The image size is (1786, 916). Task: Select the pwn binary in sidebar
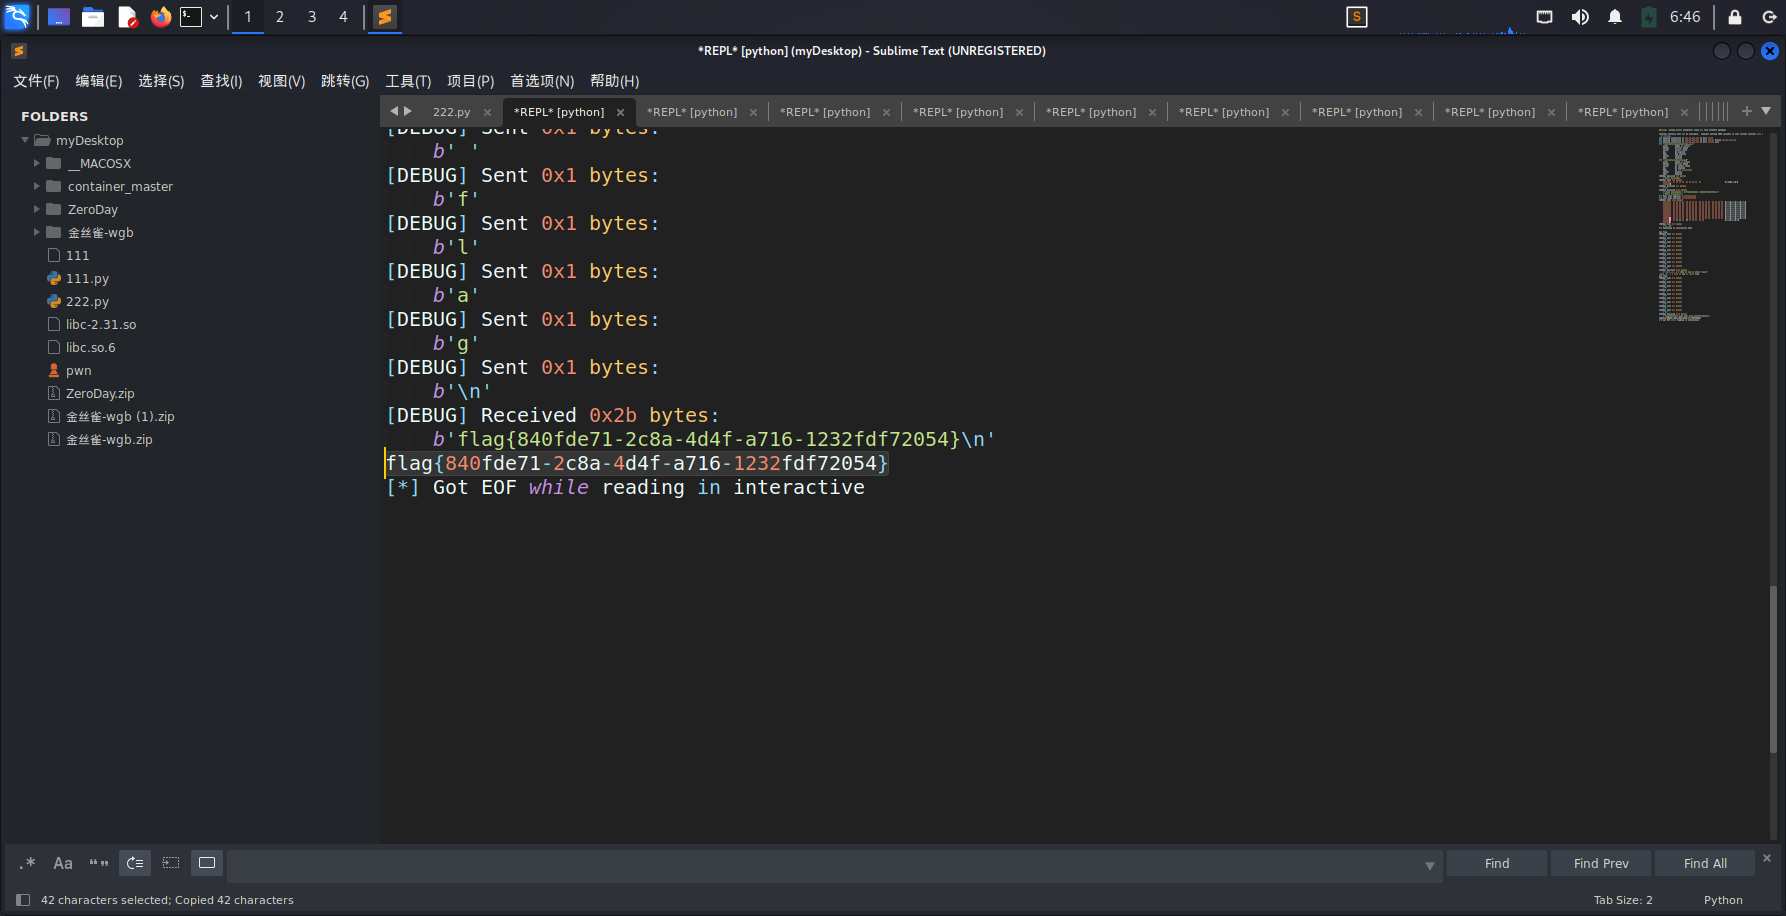click(x=78, y=370)
